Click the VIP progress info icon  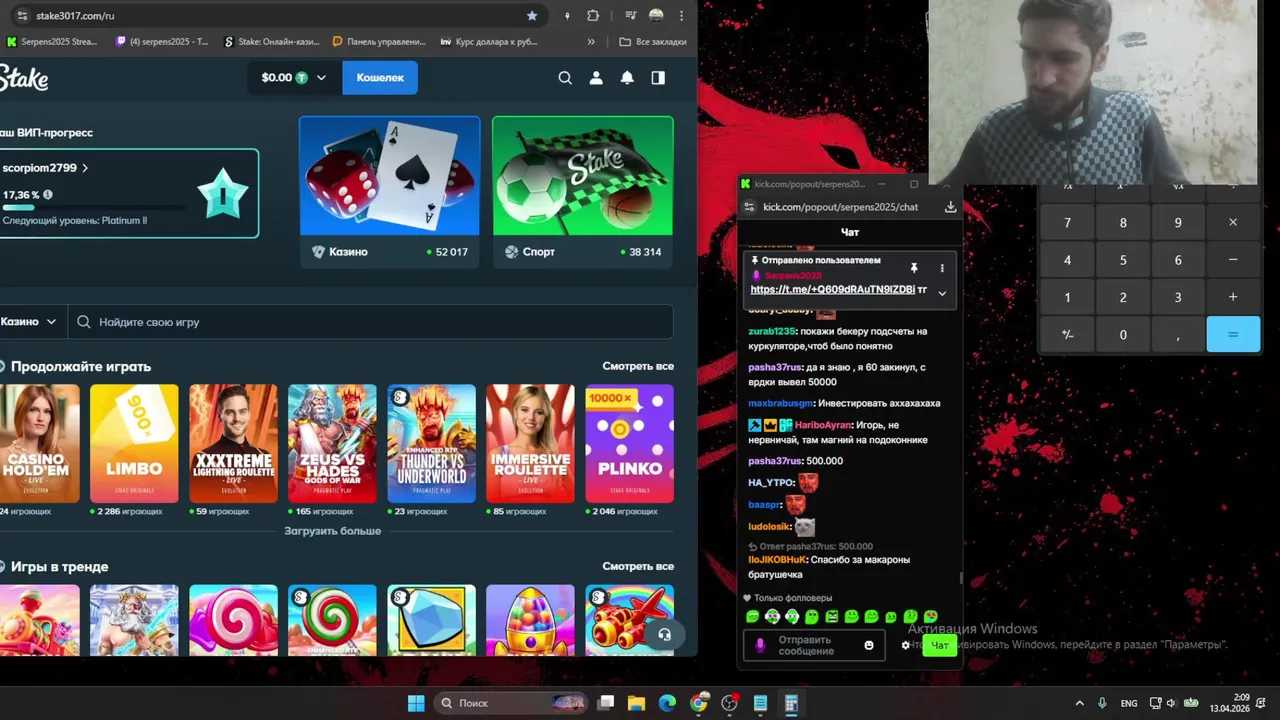point(48,195)
